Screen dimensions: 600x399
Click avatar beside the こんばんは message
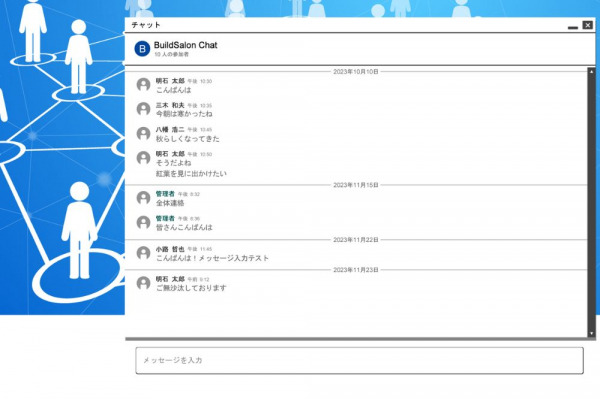tap(143, 85)
